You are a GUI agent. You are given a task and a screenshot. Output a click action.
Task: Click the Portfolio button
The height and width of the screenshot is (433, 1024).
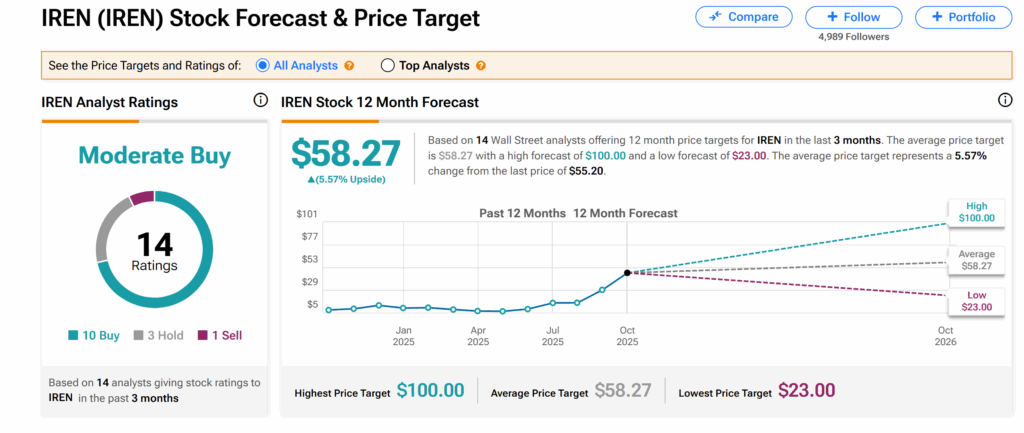(962, 17)
